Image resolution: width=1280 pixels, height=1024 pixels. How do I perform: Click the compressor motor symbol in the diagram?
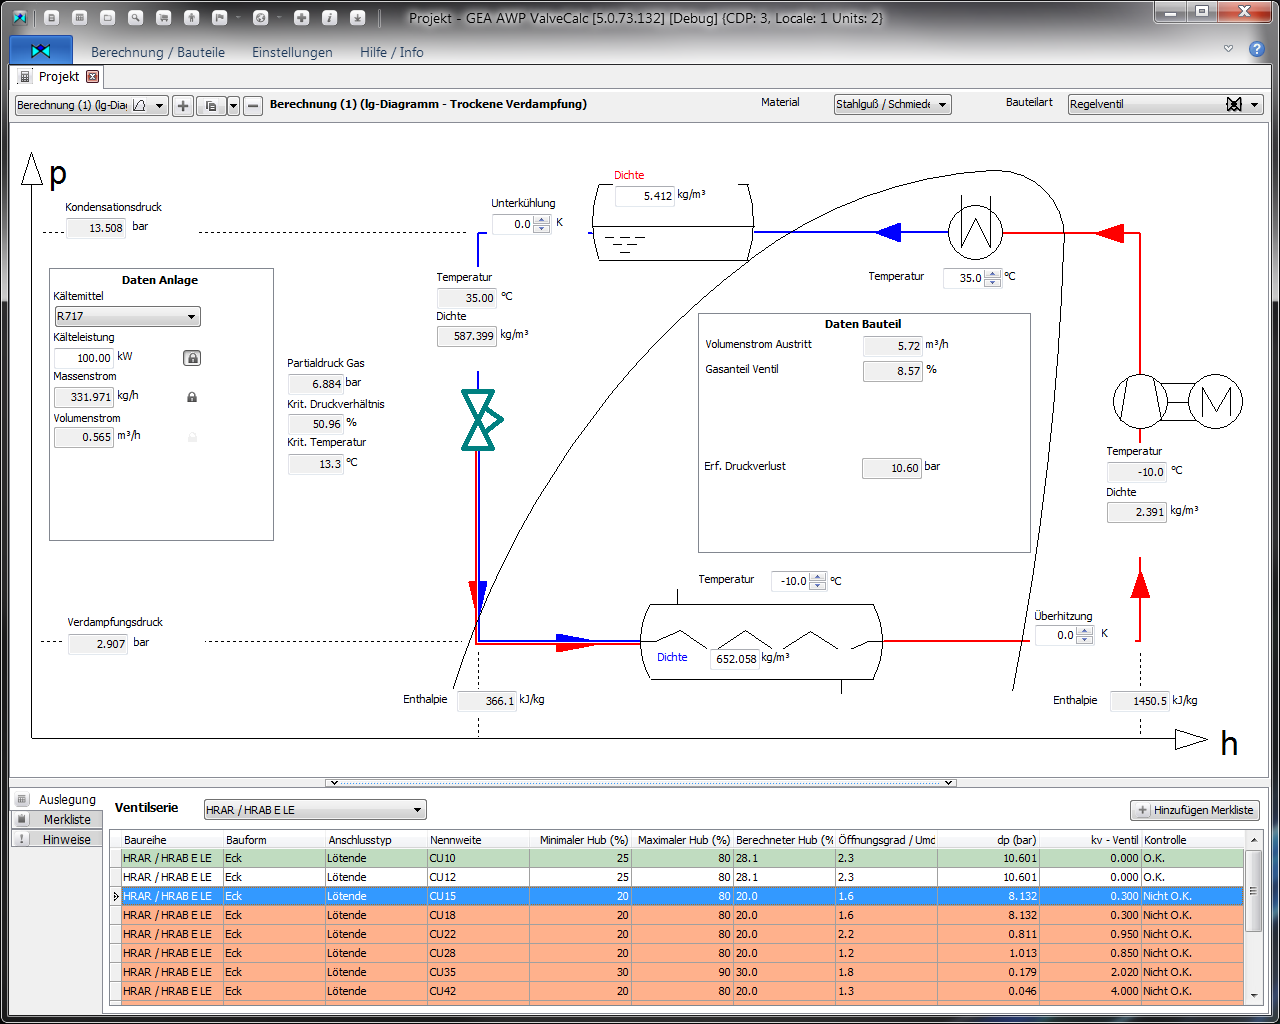click(x=1215, y=401)
